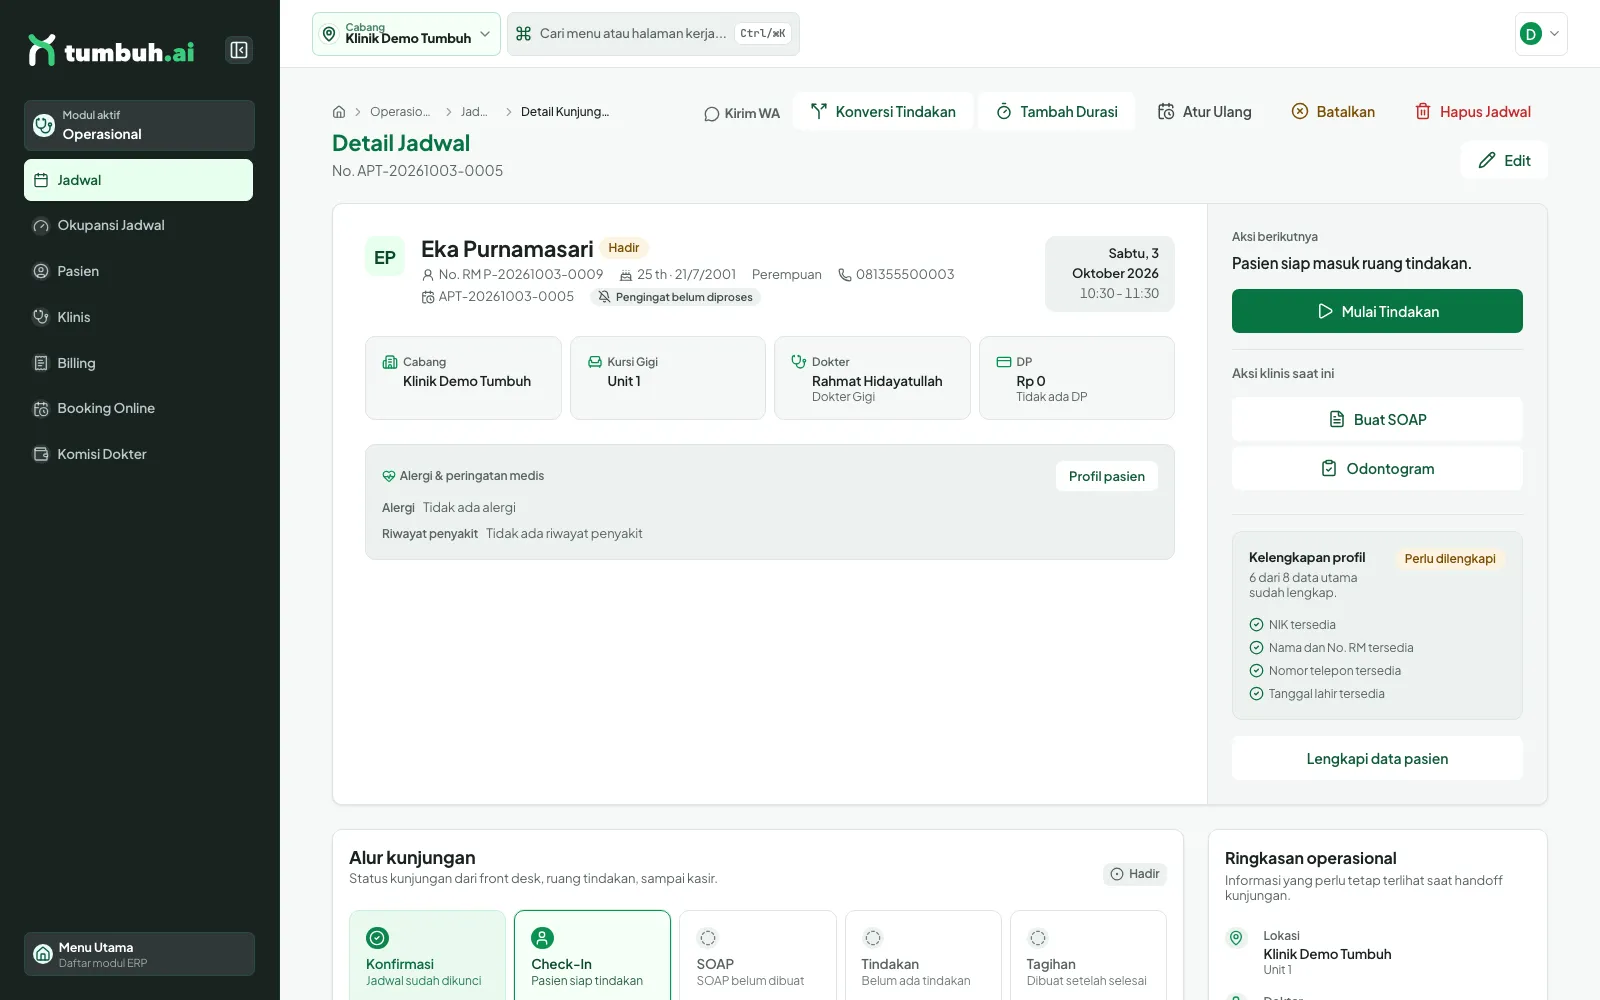The height and width of the screenshot is (1000, 1600).
Task: Click the NIK tersedia check icon
Action: coord(1256,625)
